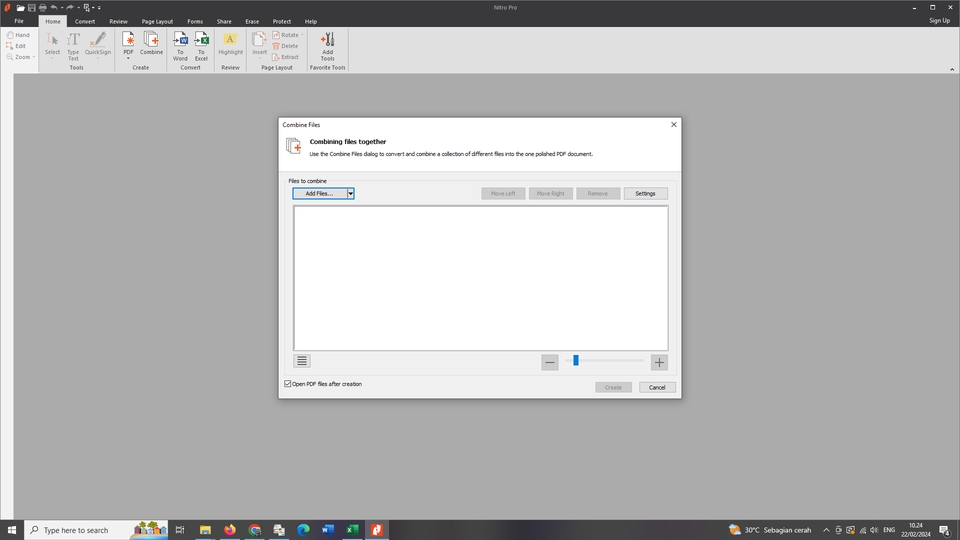This screenshot has width=960, height=540.
Task: Click the minus thumbnail size button
Action: pos(550,362)
